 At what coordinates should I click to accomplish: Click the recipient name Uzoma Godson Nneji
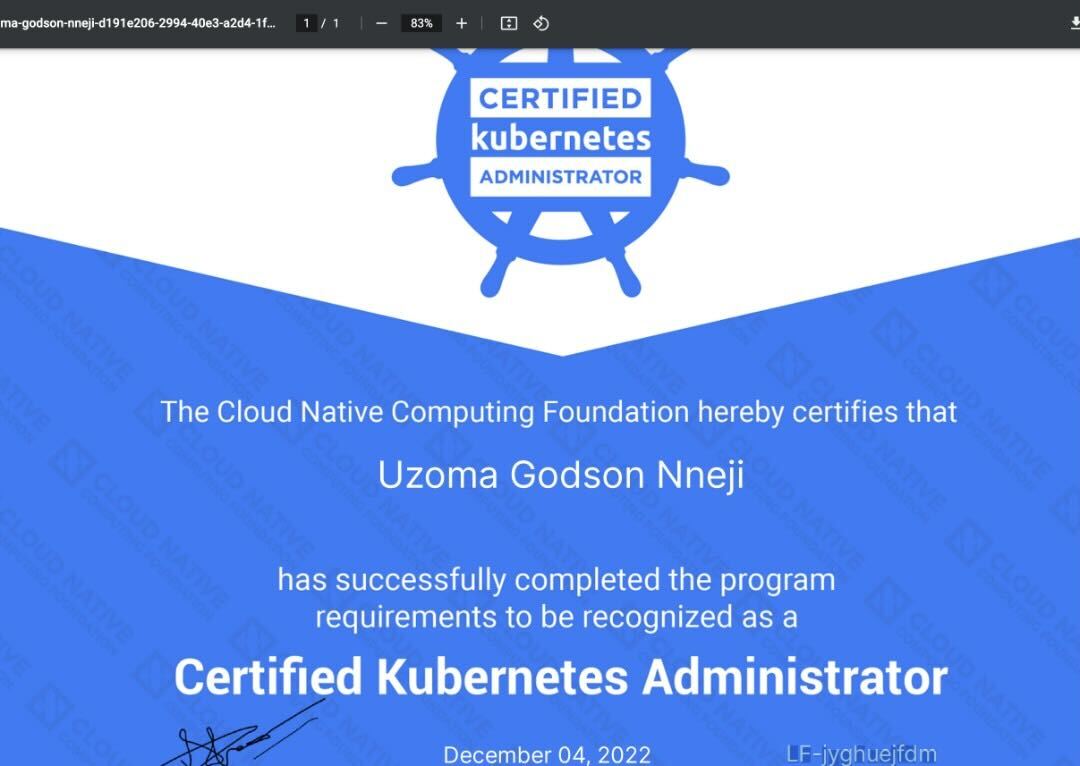(560, 475)
